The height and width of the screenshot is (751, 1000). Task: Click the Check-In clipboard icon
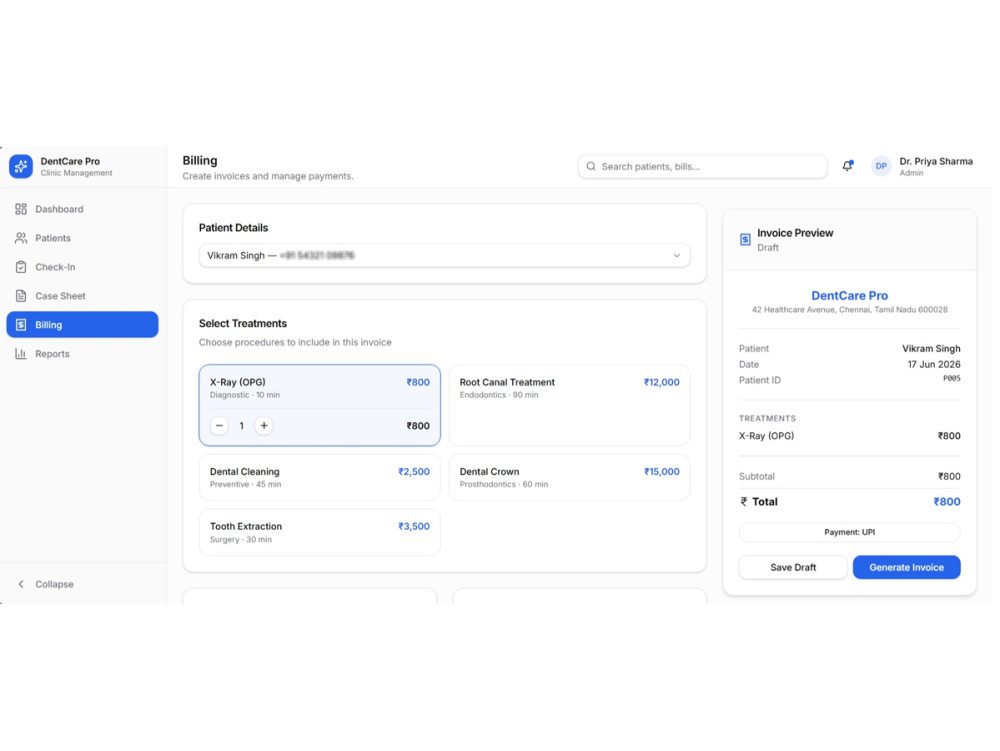click(x=21, y=267)
